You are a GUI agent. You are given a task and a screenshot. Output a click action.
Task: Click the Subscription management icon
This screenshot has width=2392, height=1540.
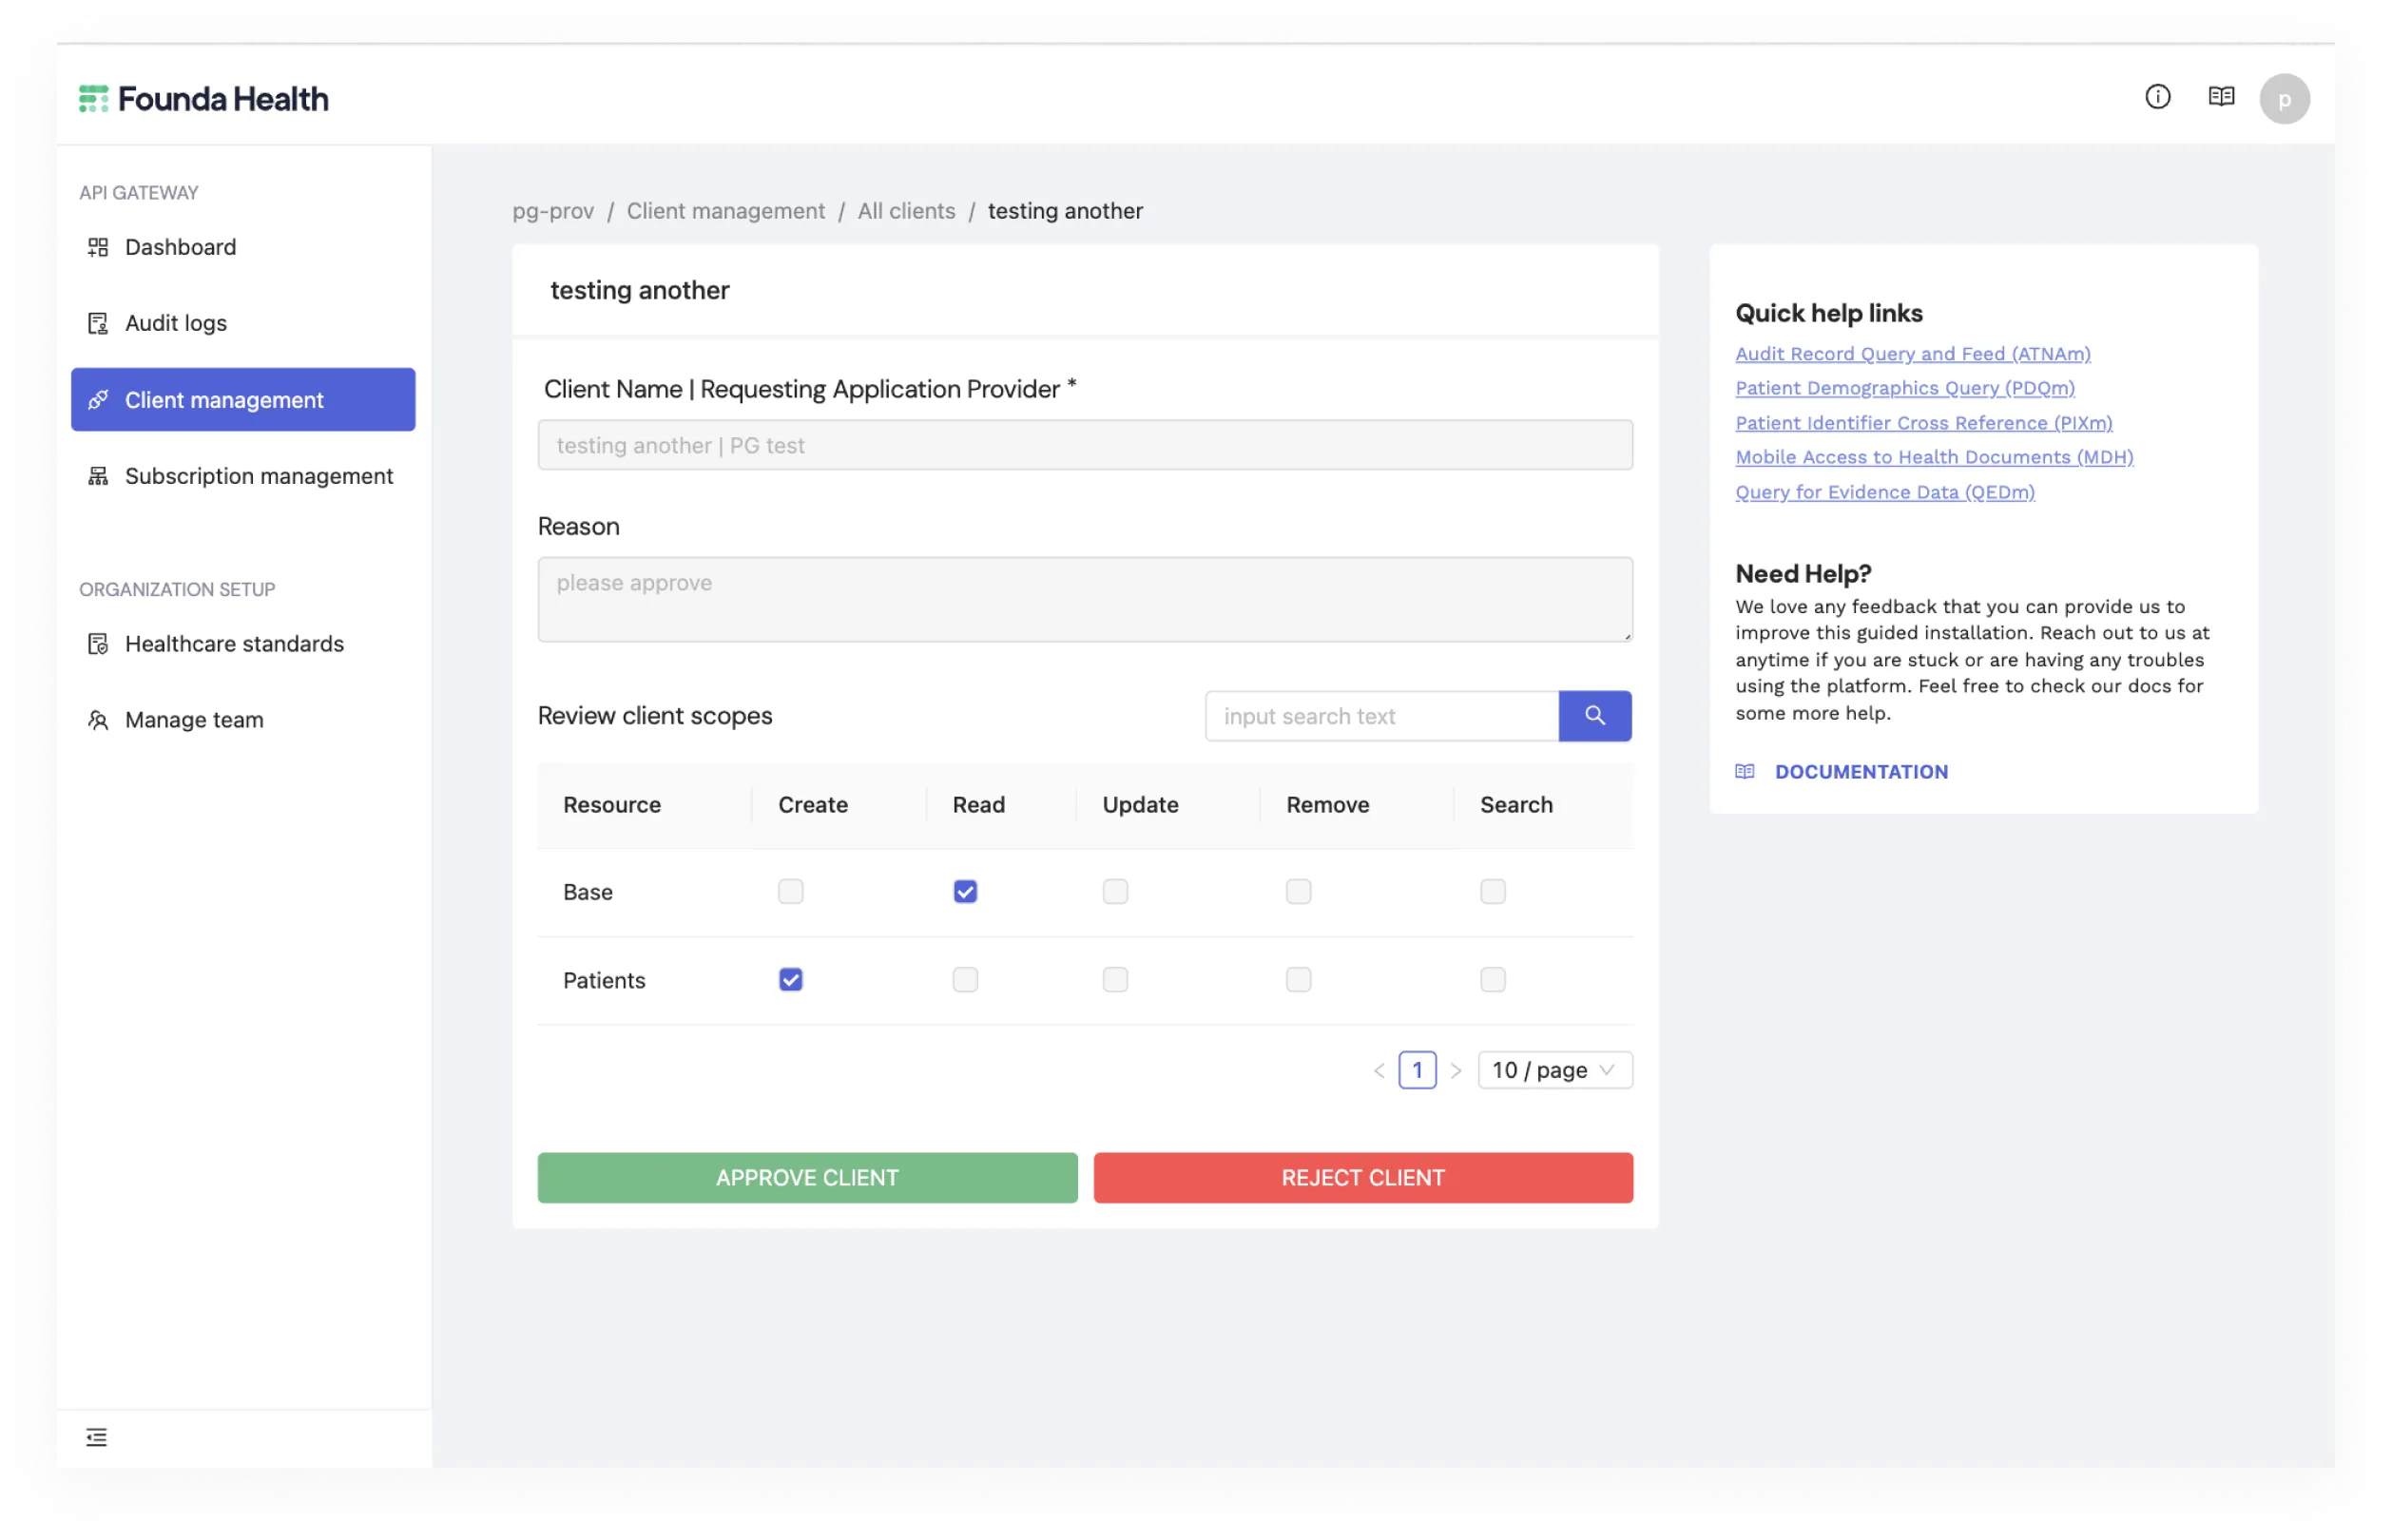click(x=98, y=476)
